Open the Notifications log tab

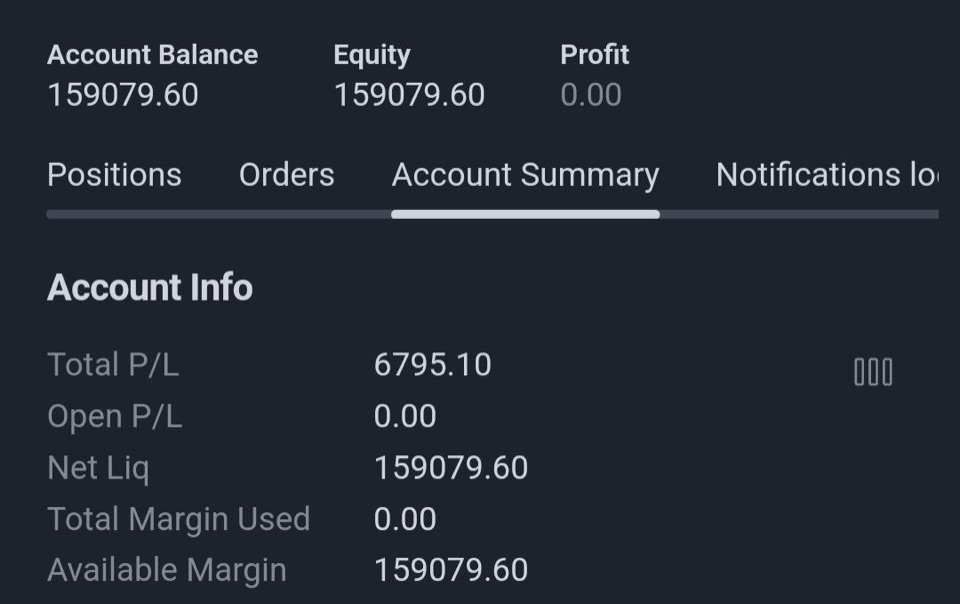pos(827,175)
